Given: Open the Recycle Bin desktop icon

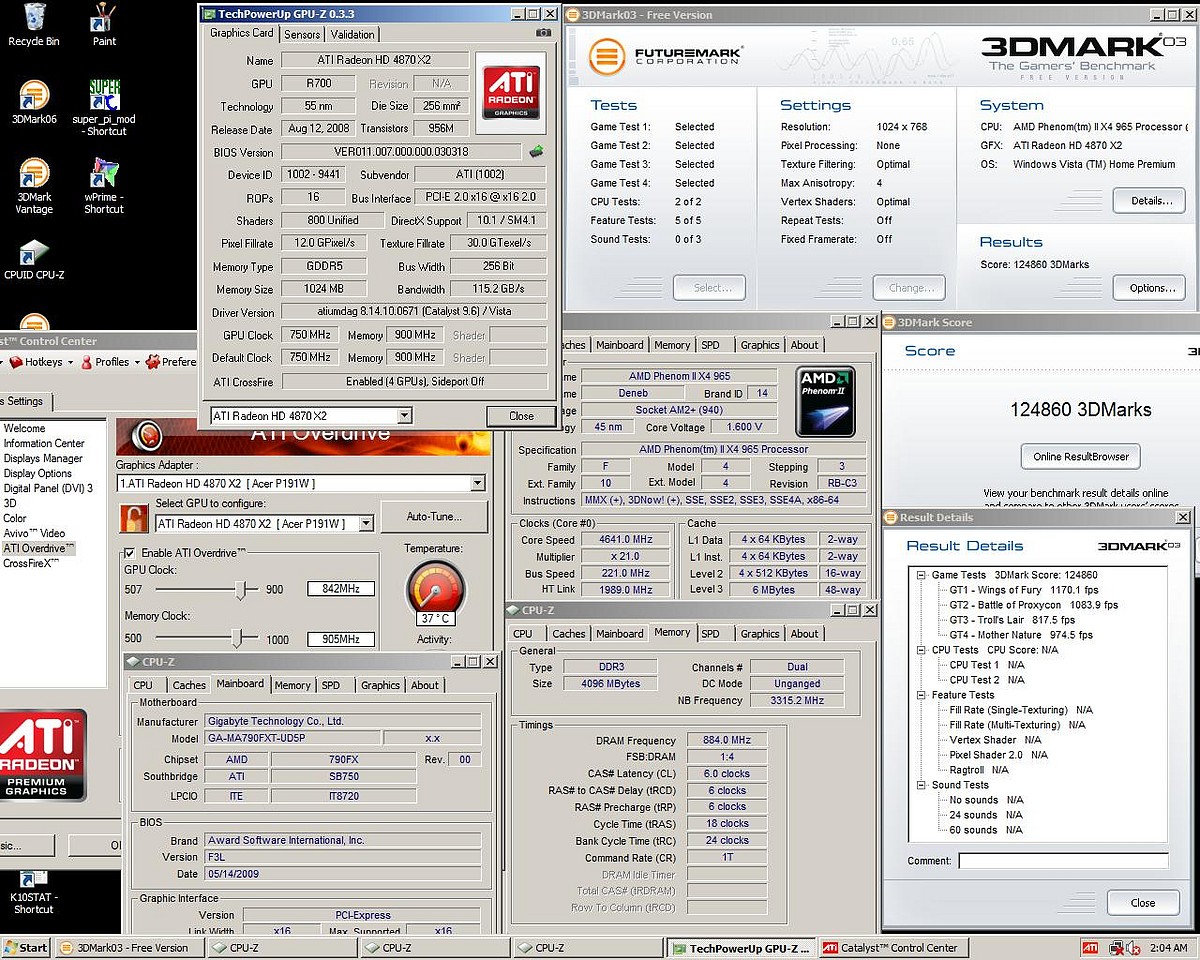Looking at the screenshot, I should pos(34,24).
